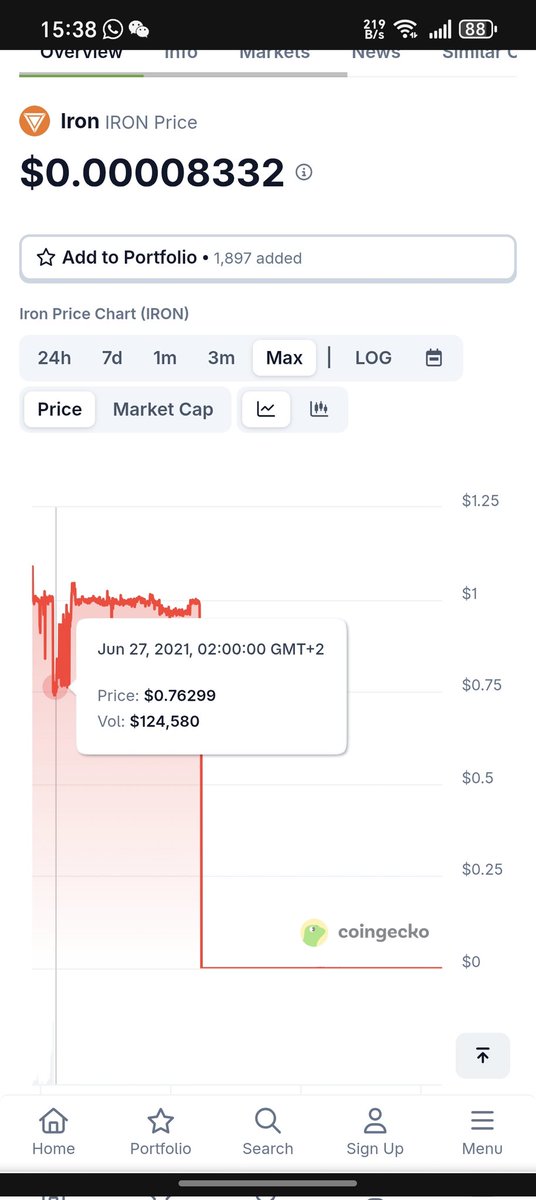Open the hamburger Menu

coord(482,1131)
